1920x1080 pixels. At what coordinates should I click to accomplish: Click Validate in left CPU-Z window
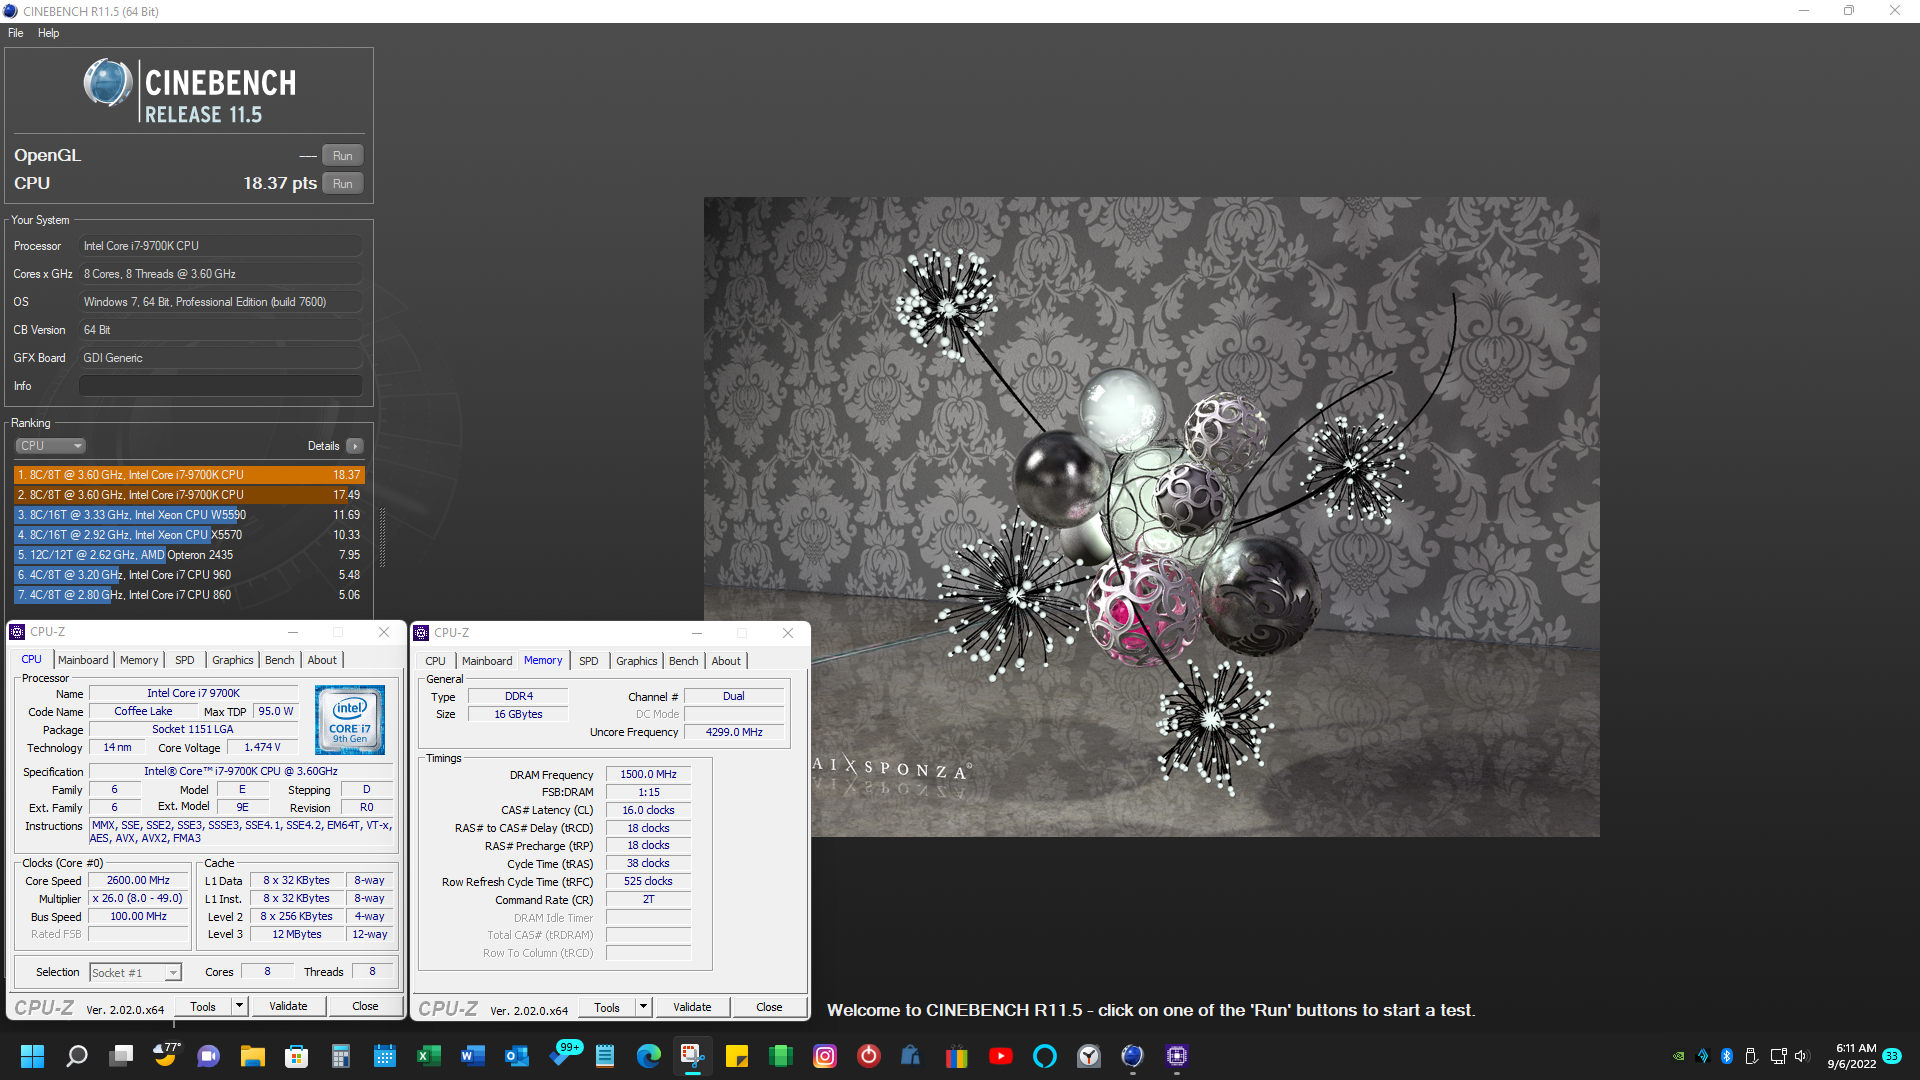[288, 1007]
